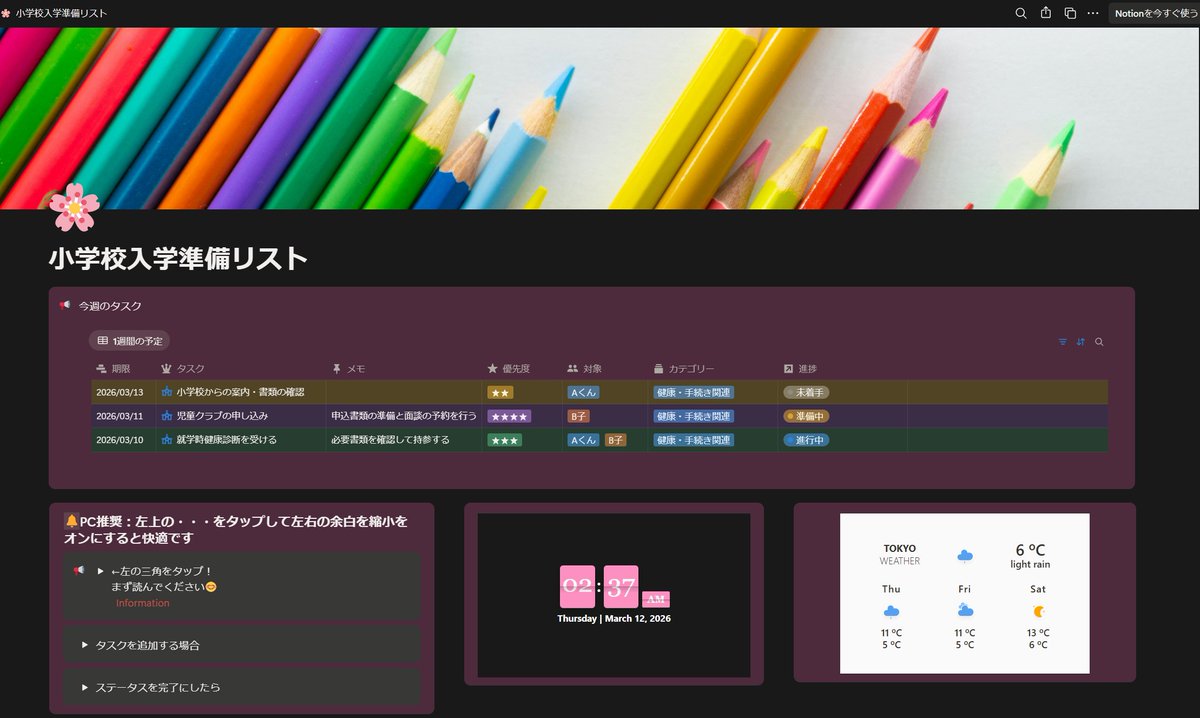Click the duplicate pages icon near top right
Screen dimensions: 1200x718
pos(1068,13)
